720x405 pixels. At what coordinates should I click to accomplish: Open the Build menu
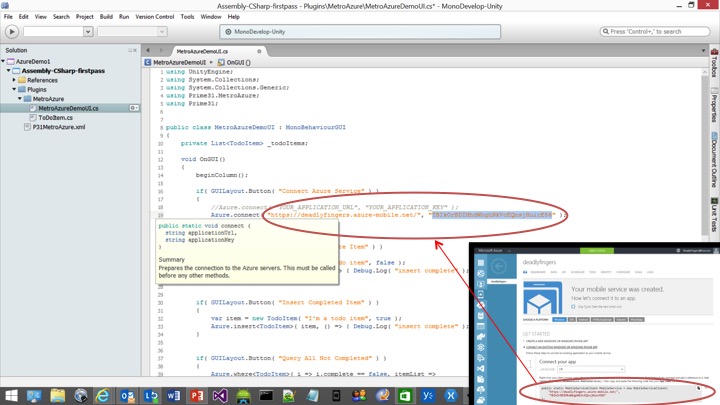tap(106, 17)
